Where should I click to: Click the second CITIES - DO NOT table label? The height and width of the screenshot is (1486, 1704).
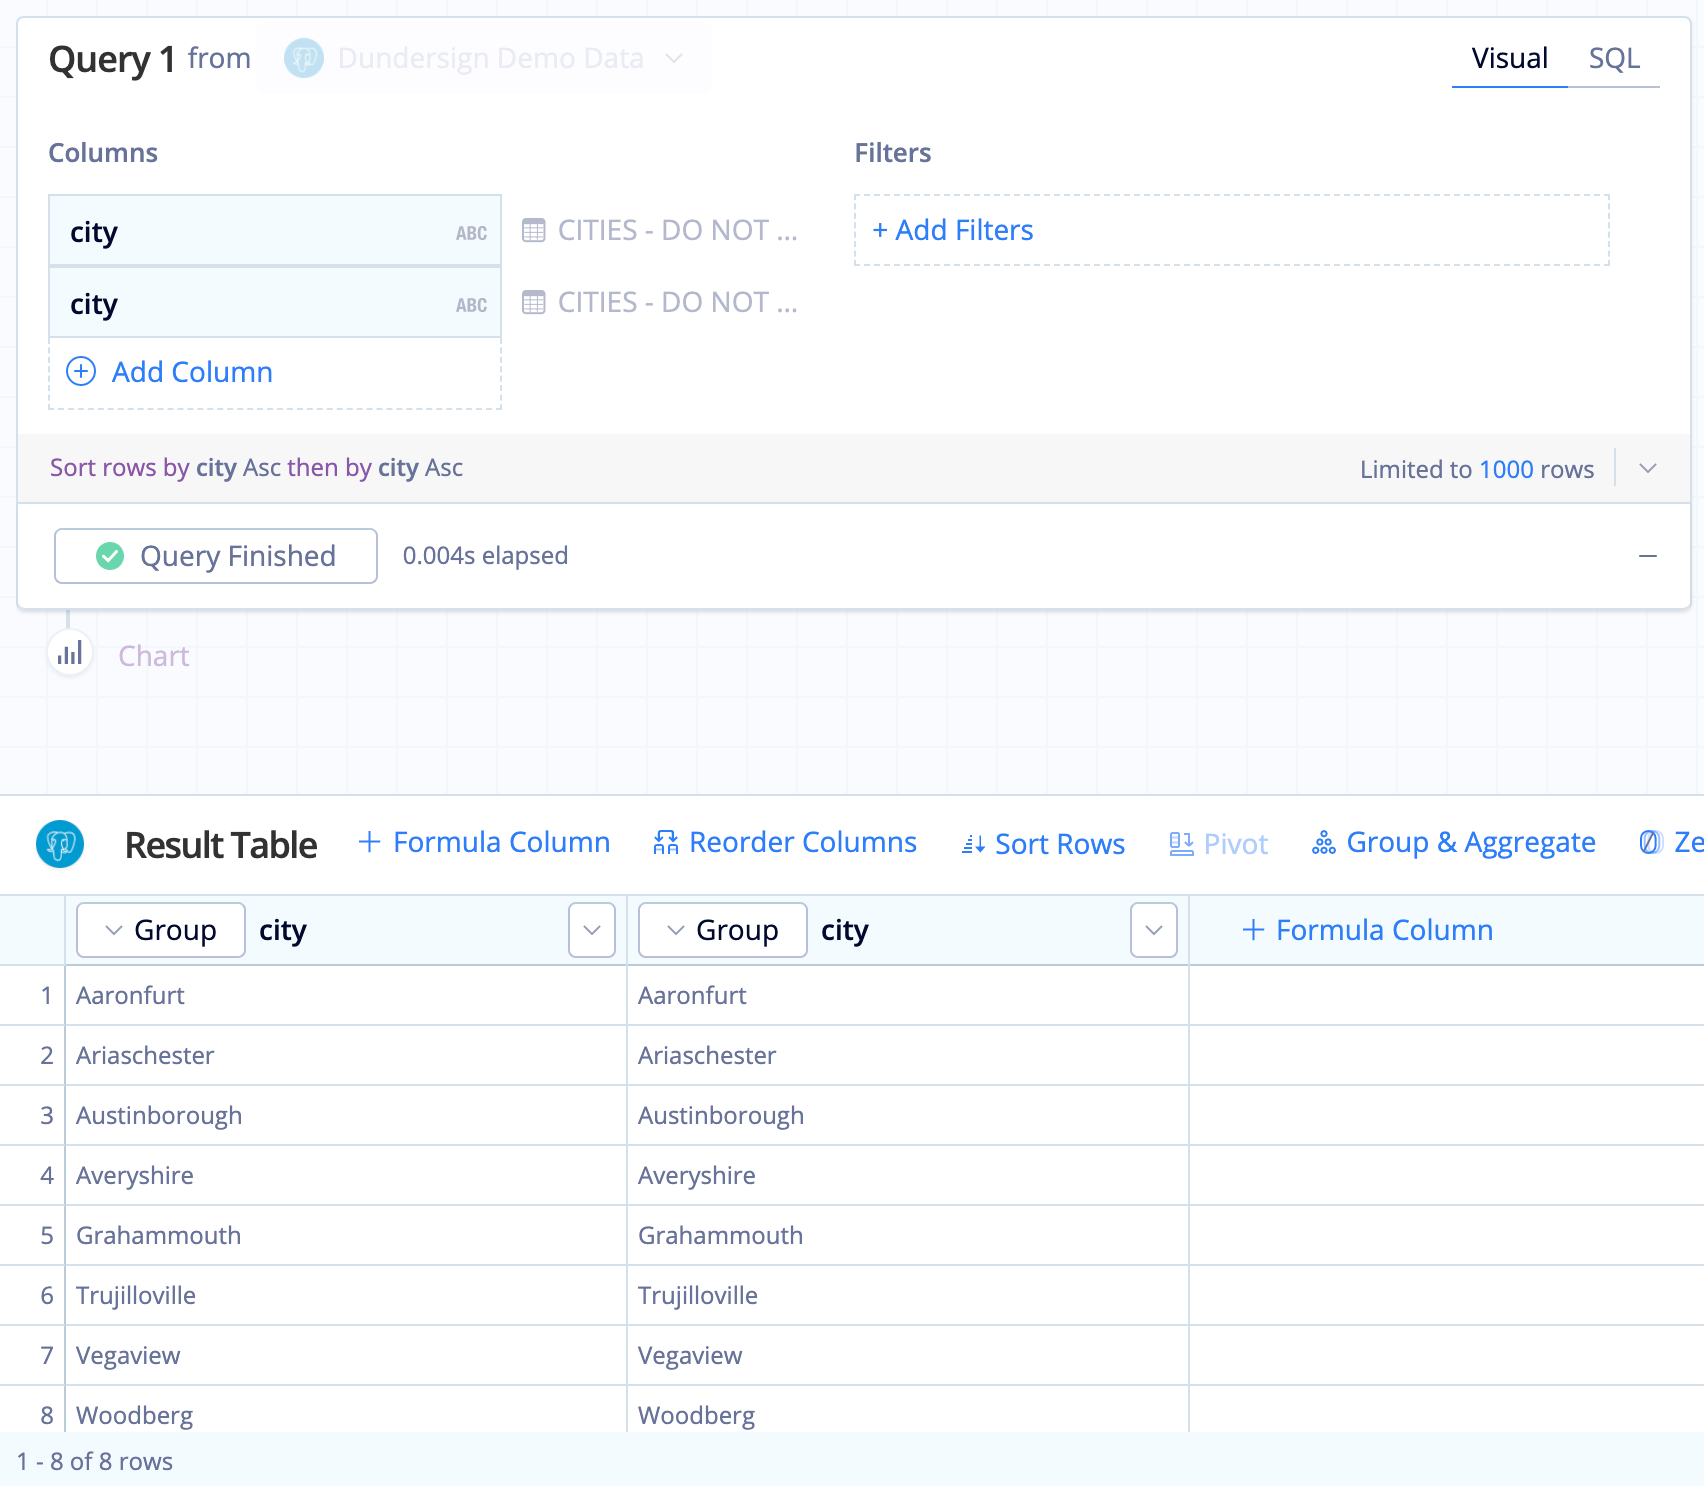point(678,303)
